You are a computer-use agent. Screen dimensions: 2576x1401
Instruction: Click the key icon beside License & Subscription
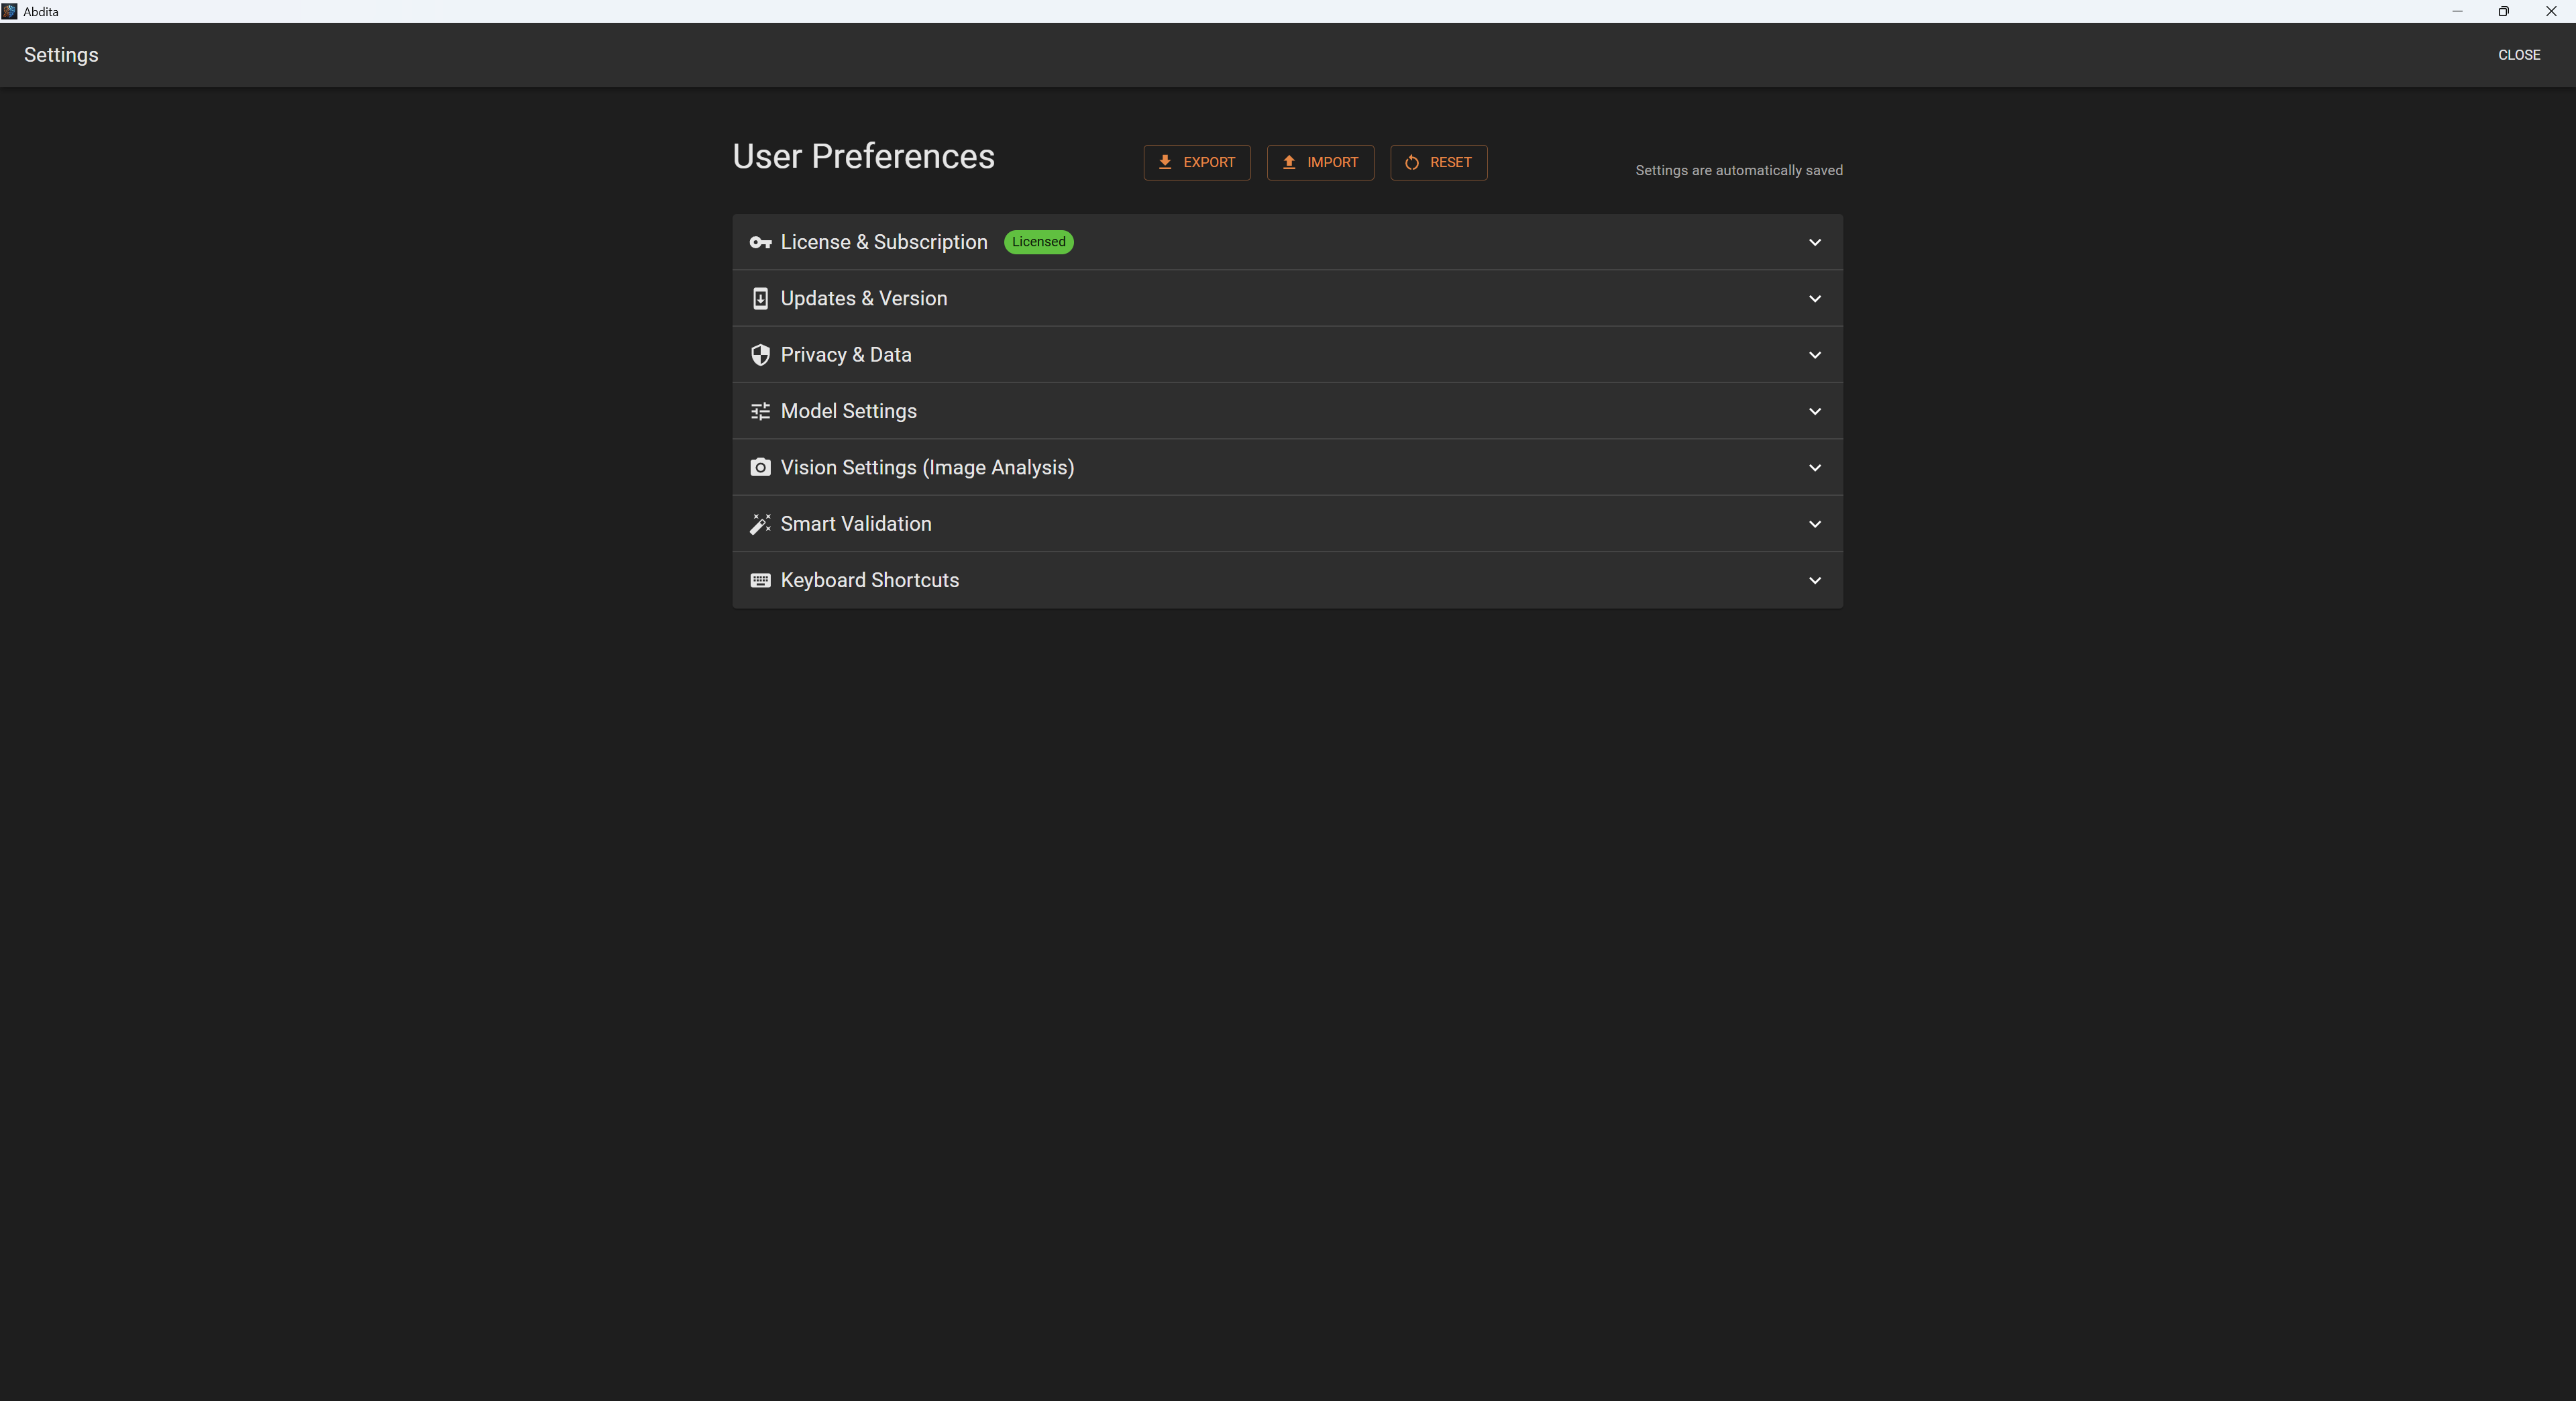760,242
